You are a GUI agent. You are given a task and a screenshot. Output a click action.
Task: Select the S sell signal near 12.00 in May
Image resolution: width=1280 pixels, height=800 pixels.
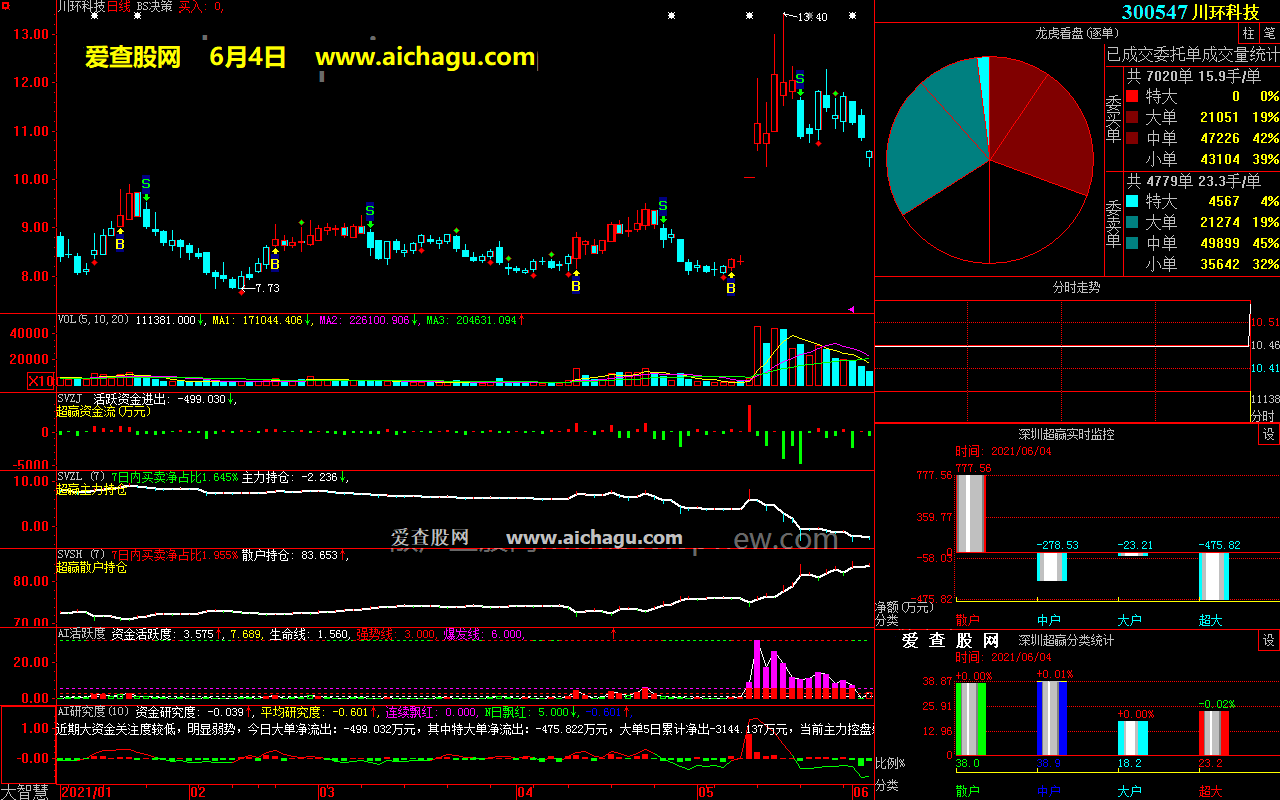click(x=800, y=79)
